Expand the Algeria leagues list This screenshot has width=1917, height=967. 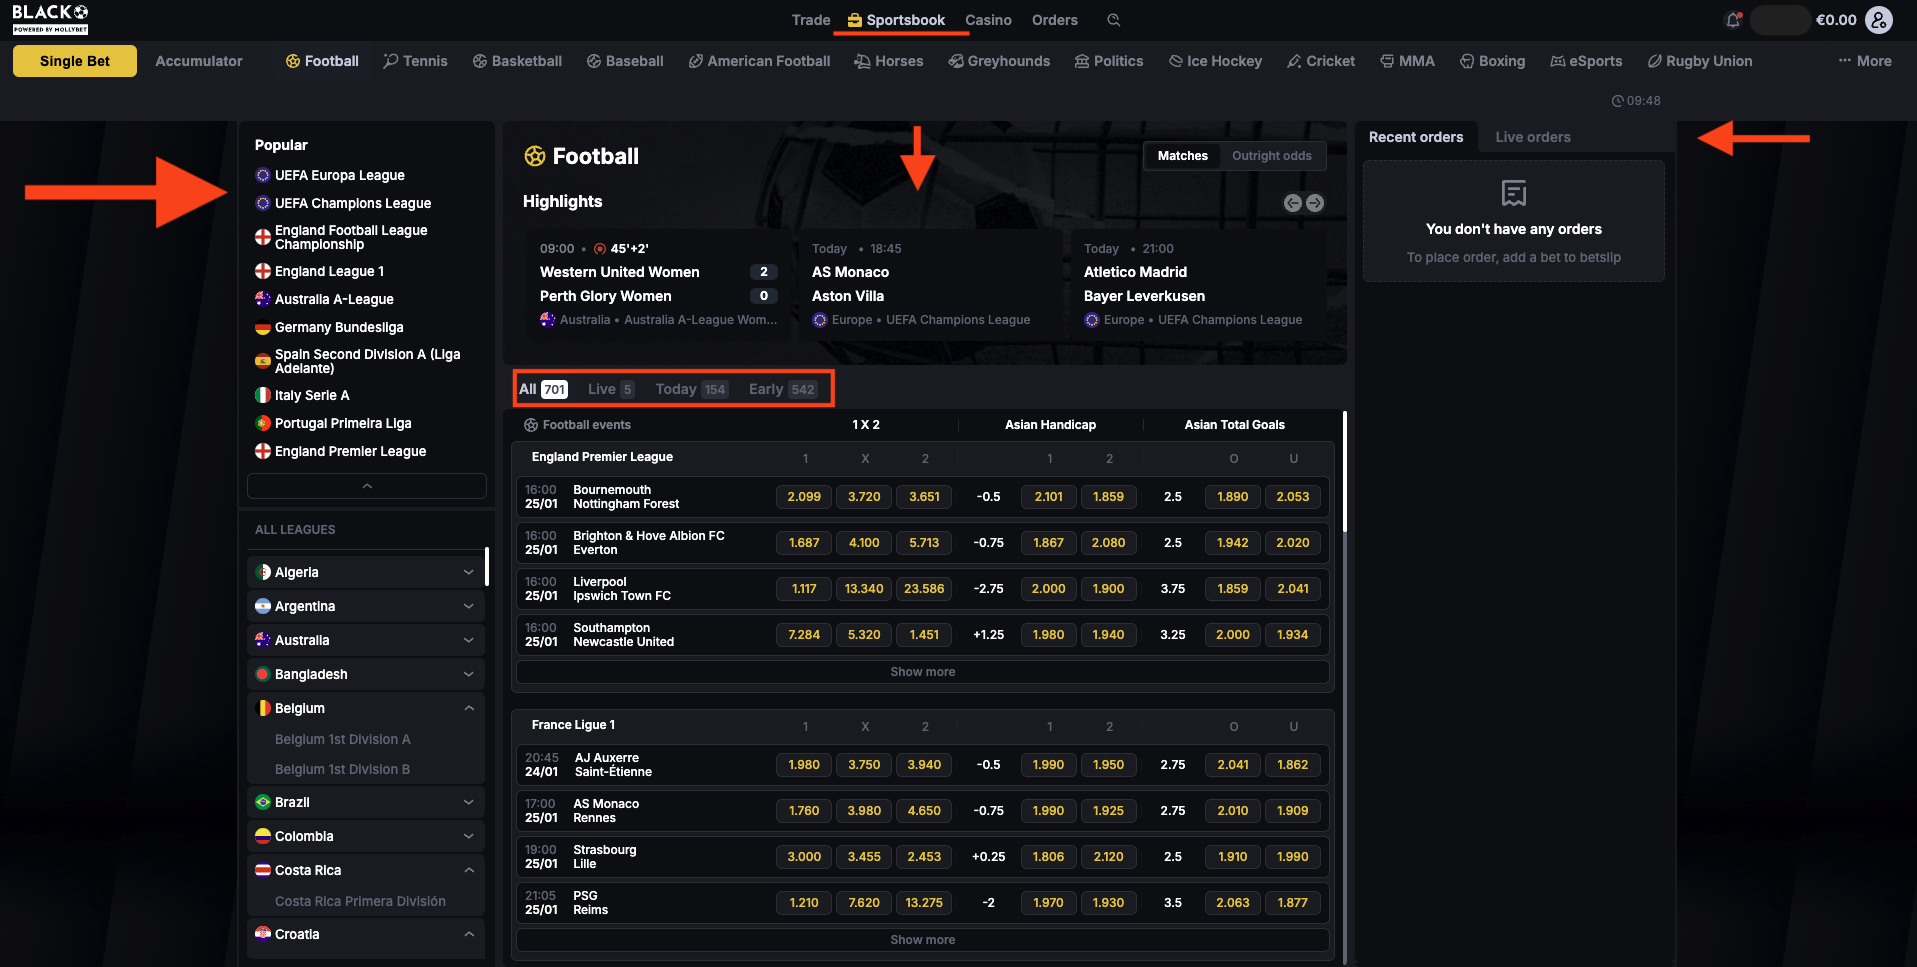(468, 572)
